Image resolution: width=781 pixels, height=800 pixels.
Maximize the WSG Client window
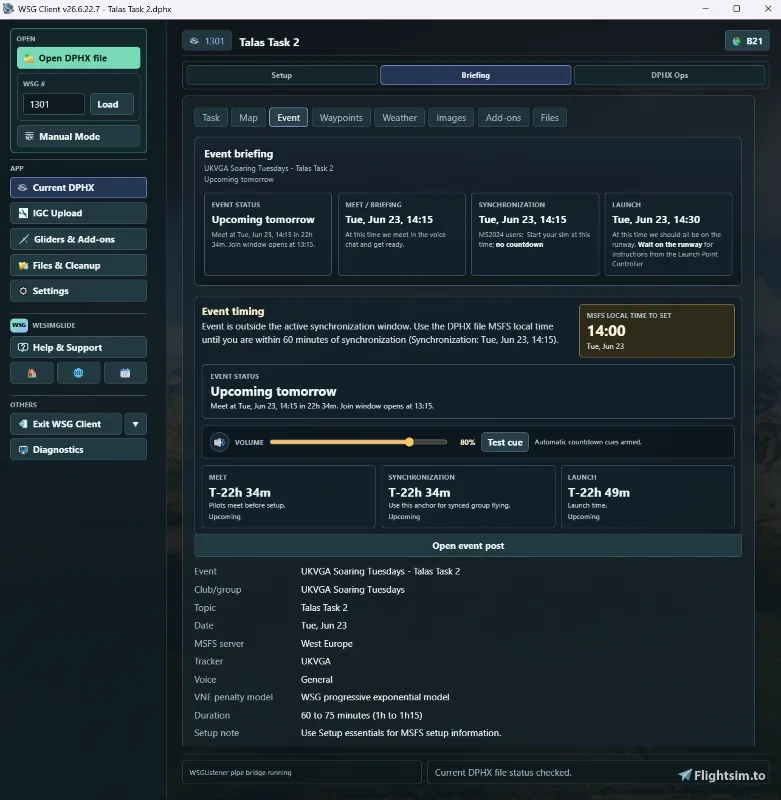click(736, 9)
